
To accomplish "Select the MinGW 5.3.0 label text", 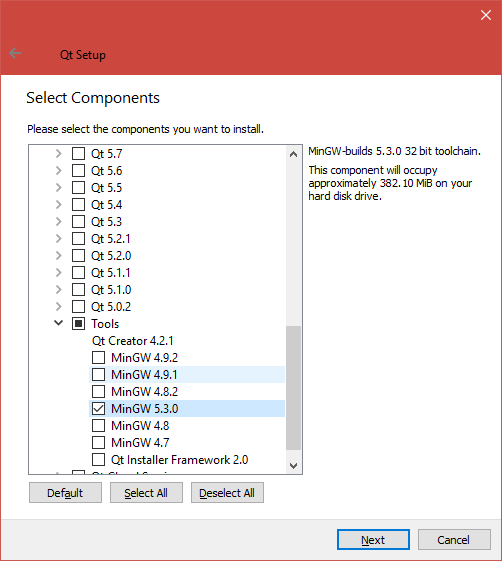I will [145, 409].
